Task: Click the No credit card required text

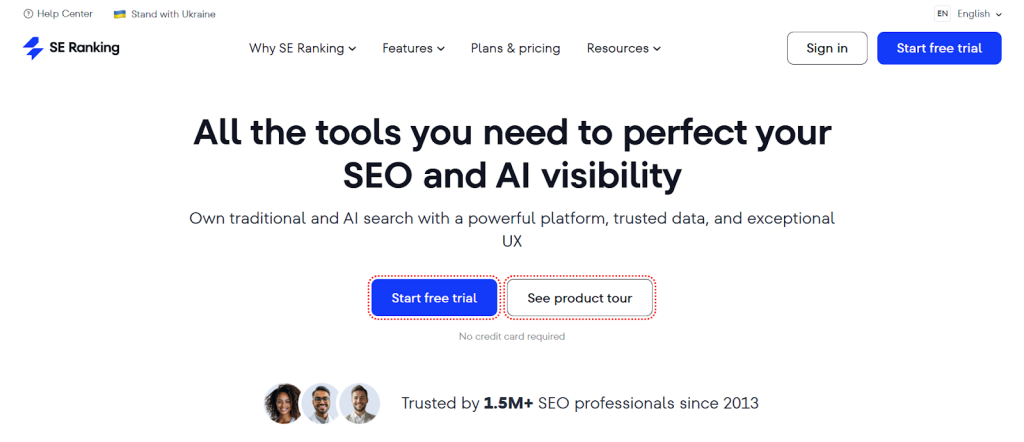Action: (512, 336)
